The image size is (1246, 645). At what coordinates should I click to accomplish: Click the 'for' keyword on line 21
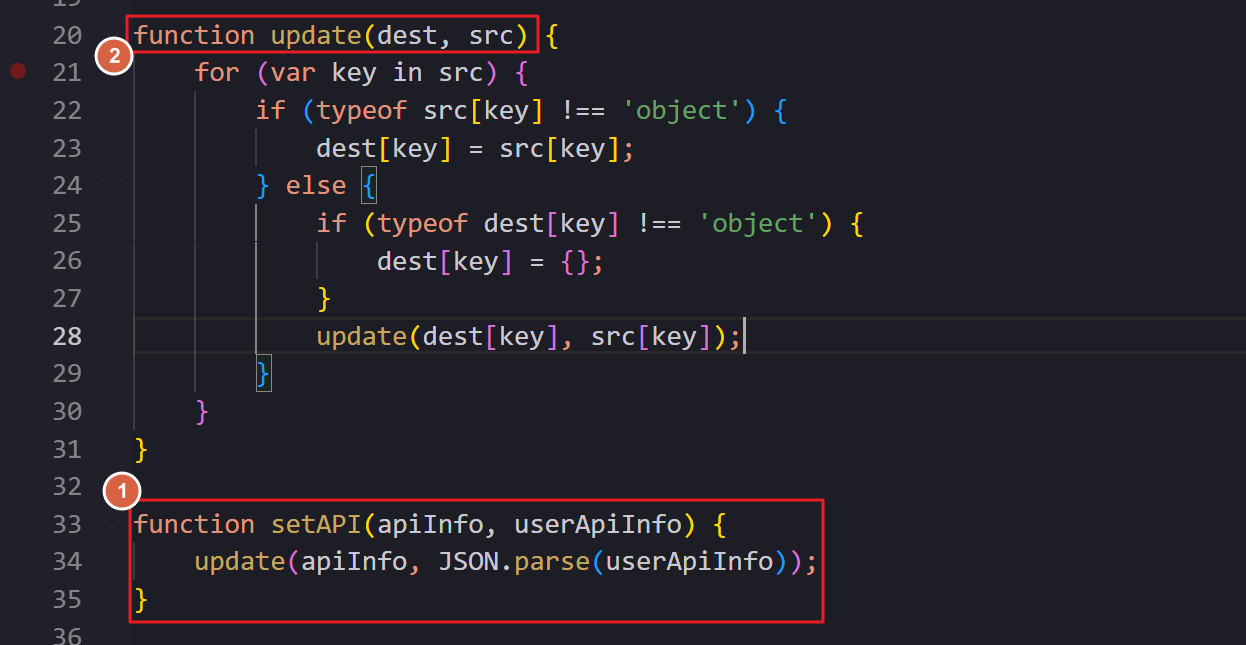pyautogui.click(x=217, y=72)
